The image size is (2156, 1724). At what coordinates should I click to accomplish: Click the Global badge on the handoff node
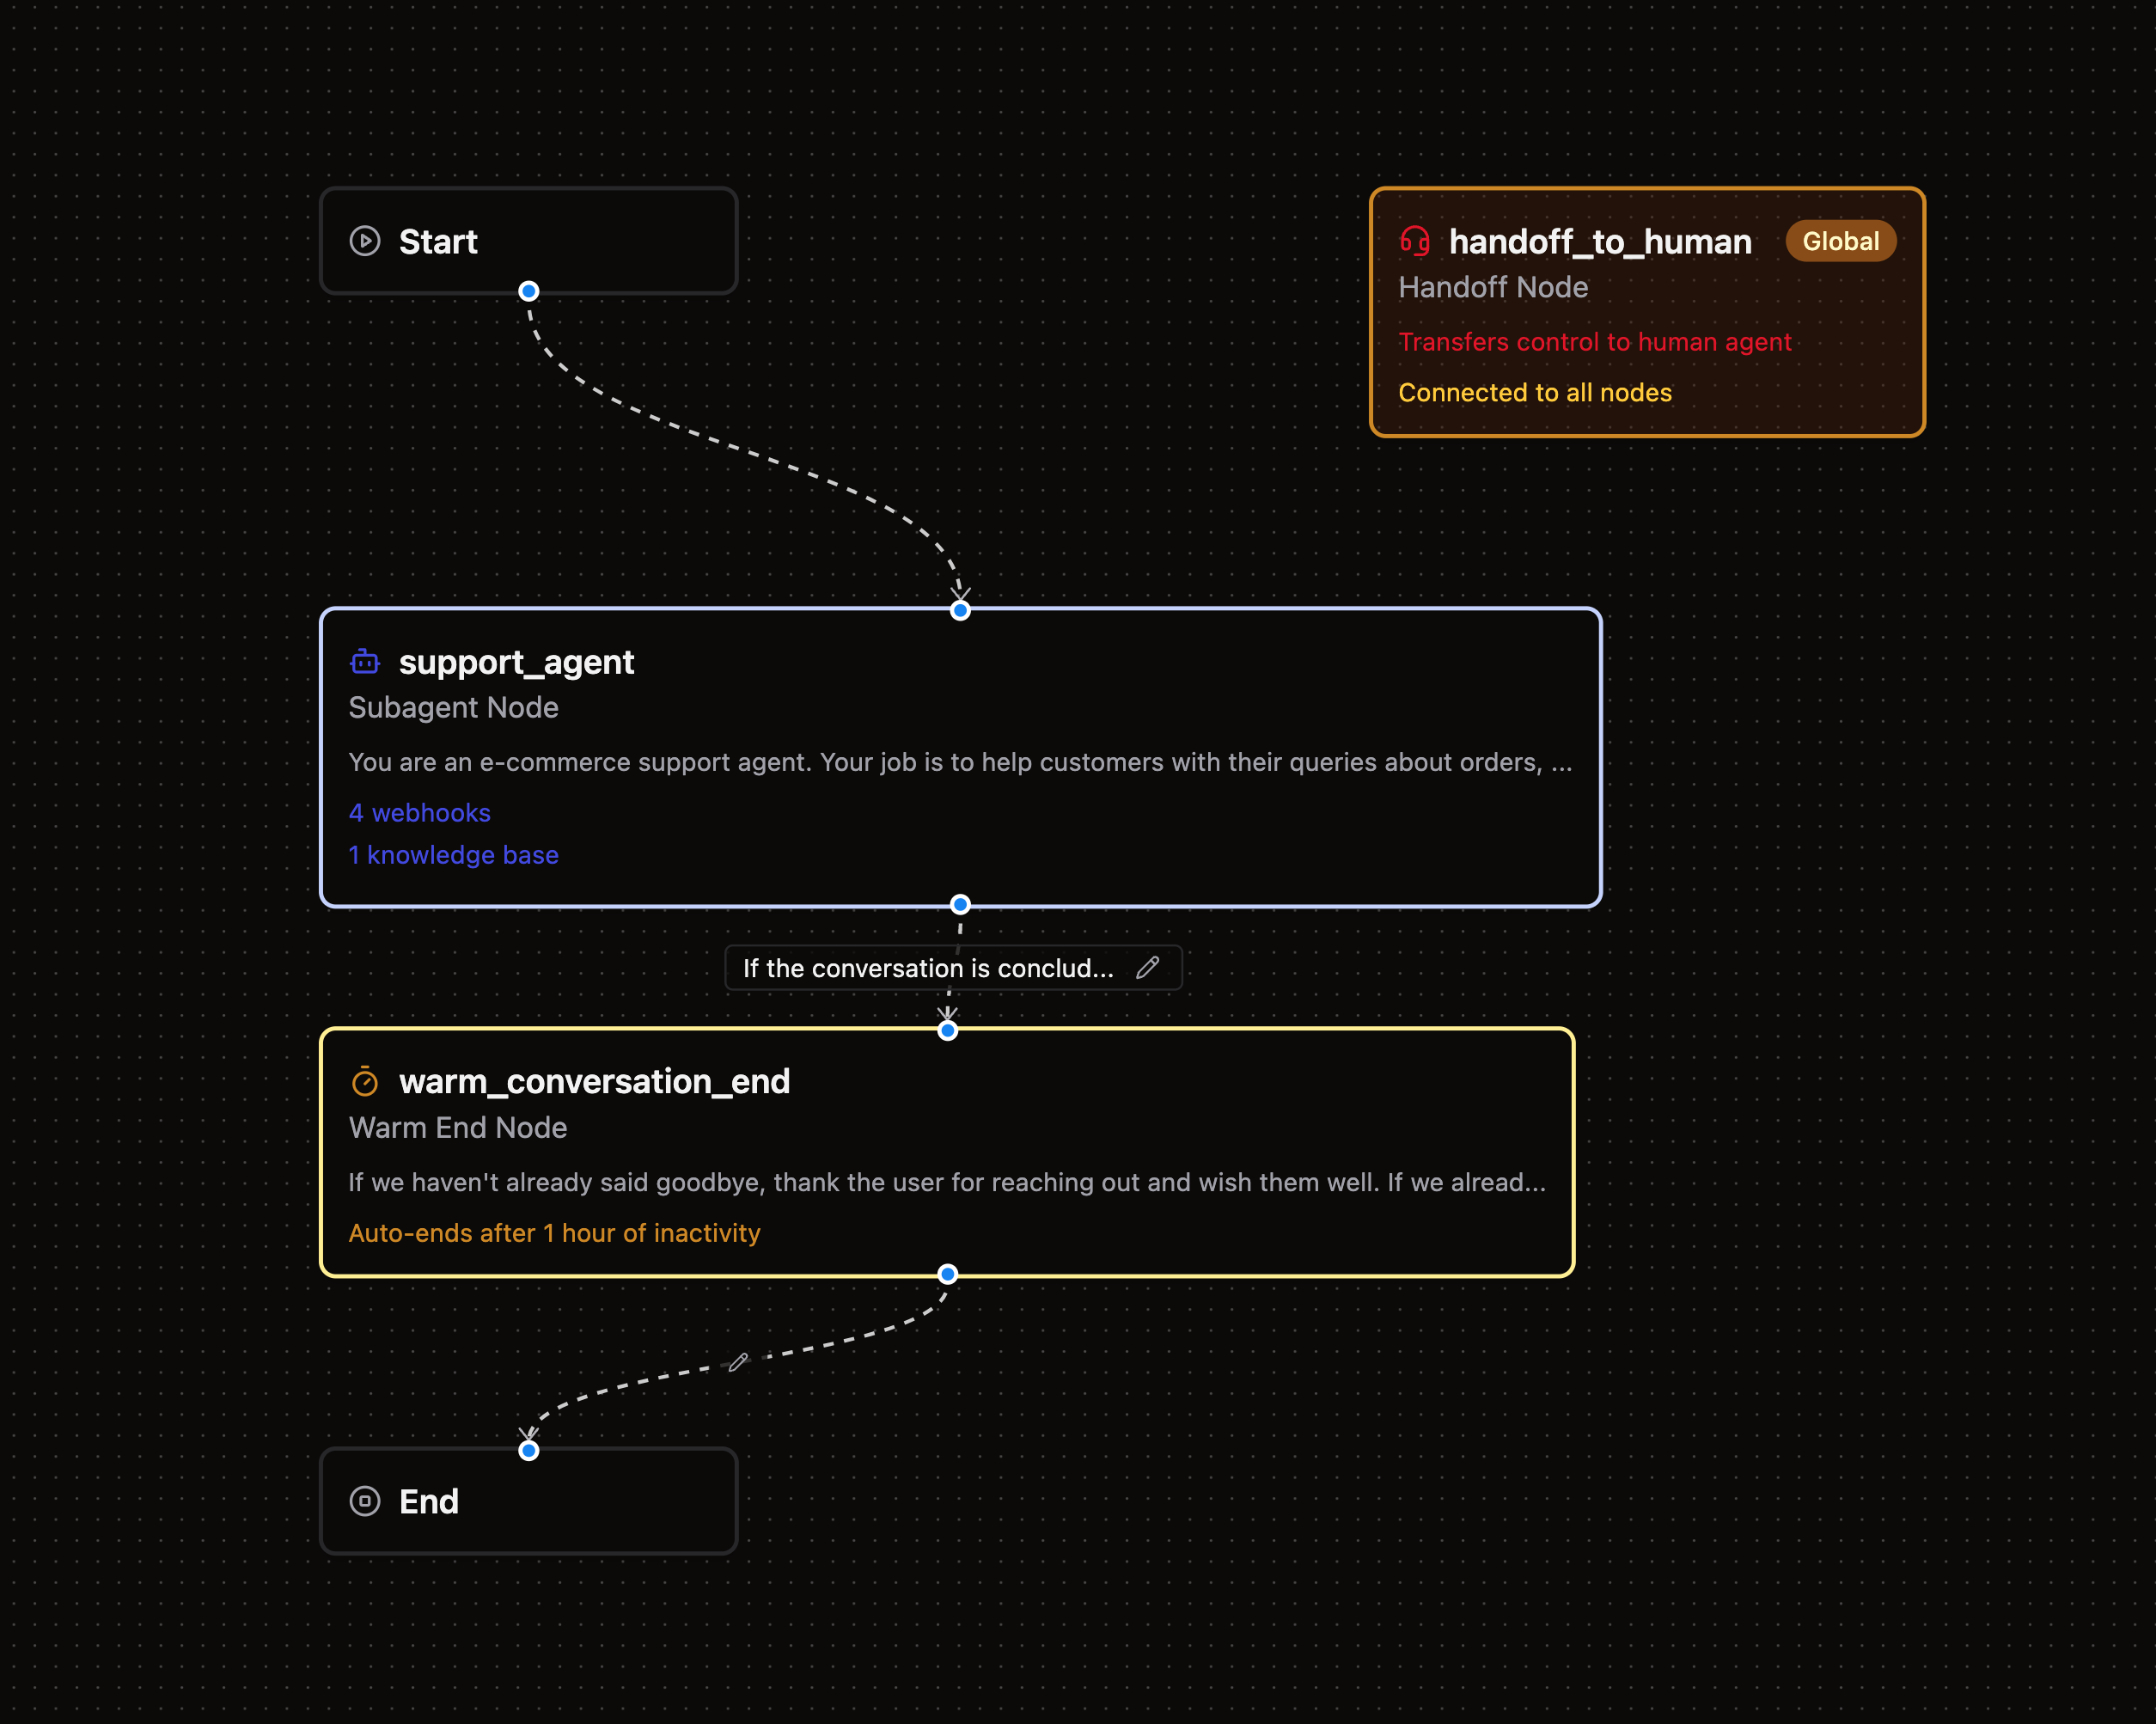1840,241
